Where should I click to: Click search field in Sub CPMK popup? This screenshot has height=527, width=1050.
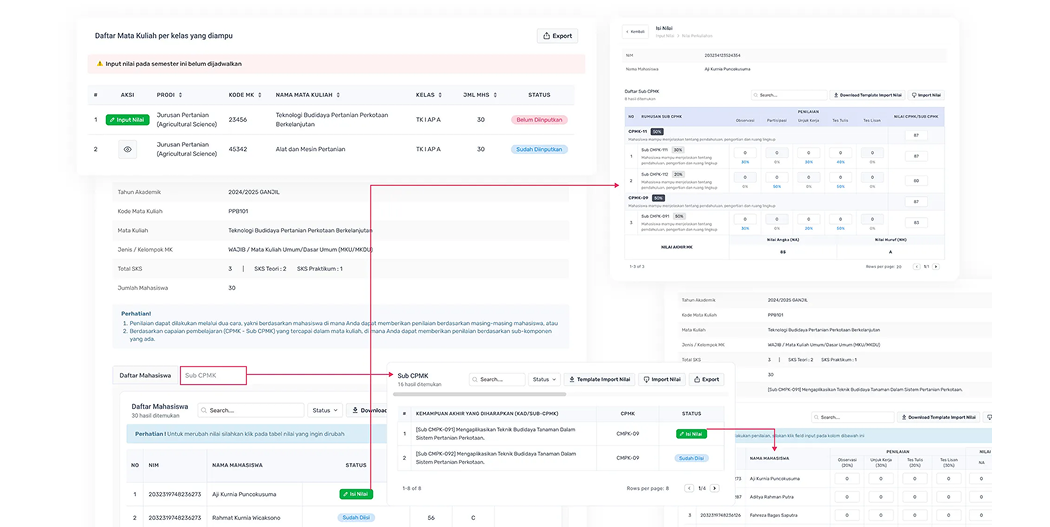point(497,379)
